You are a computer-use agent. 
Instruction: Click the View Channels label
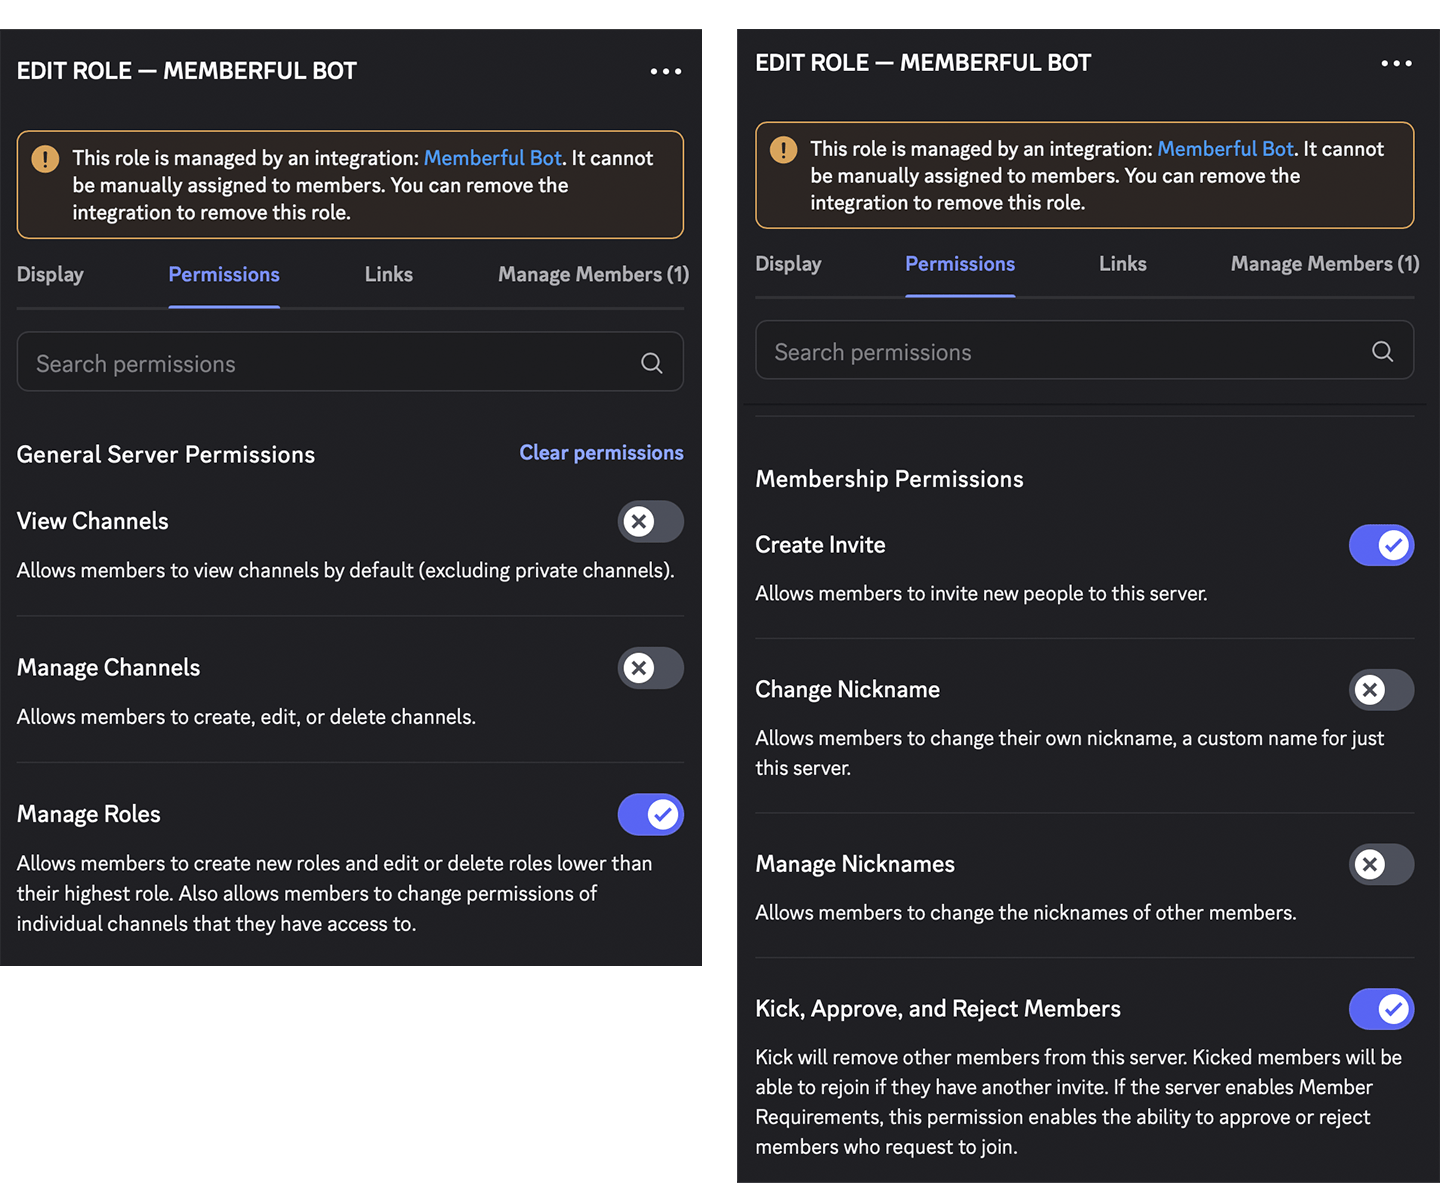93,521
